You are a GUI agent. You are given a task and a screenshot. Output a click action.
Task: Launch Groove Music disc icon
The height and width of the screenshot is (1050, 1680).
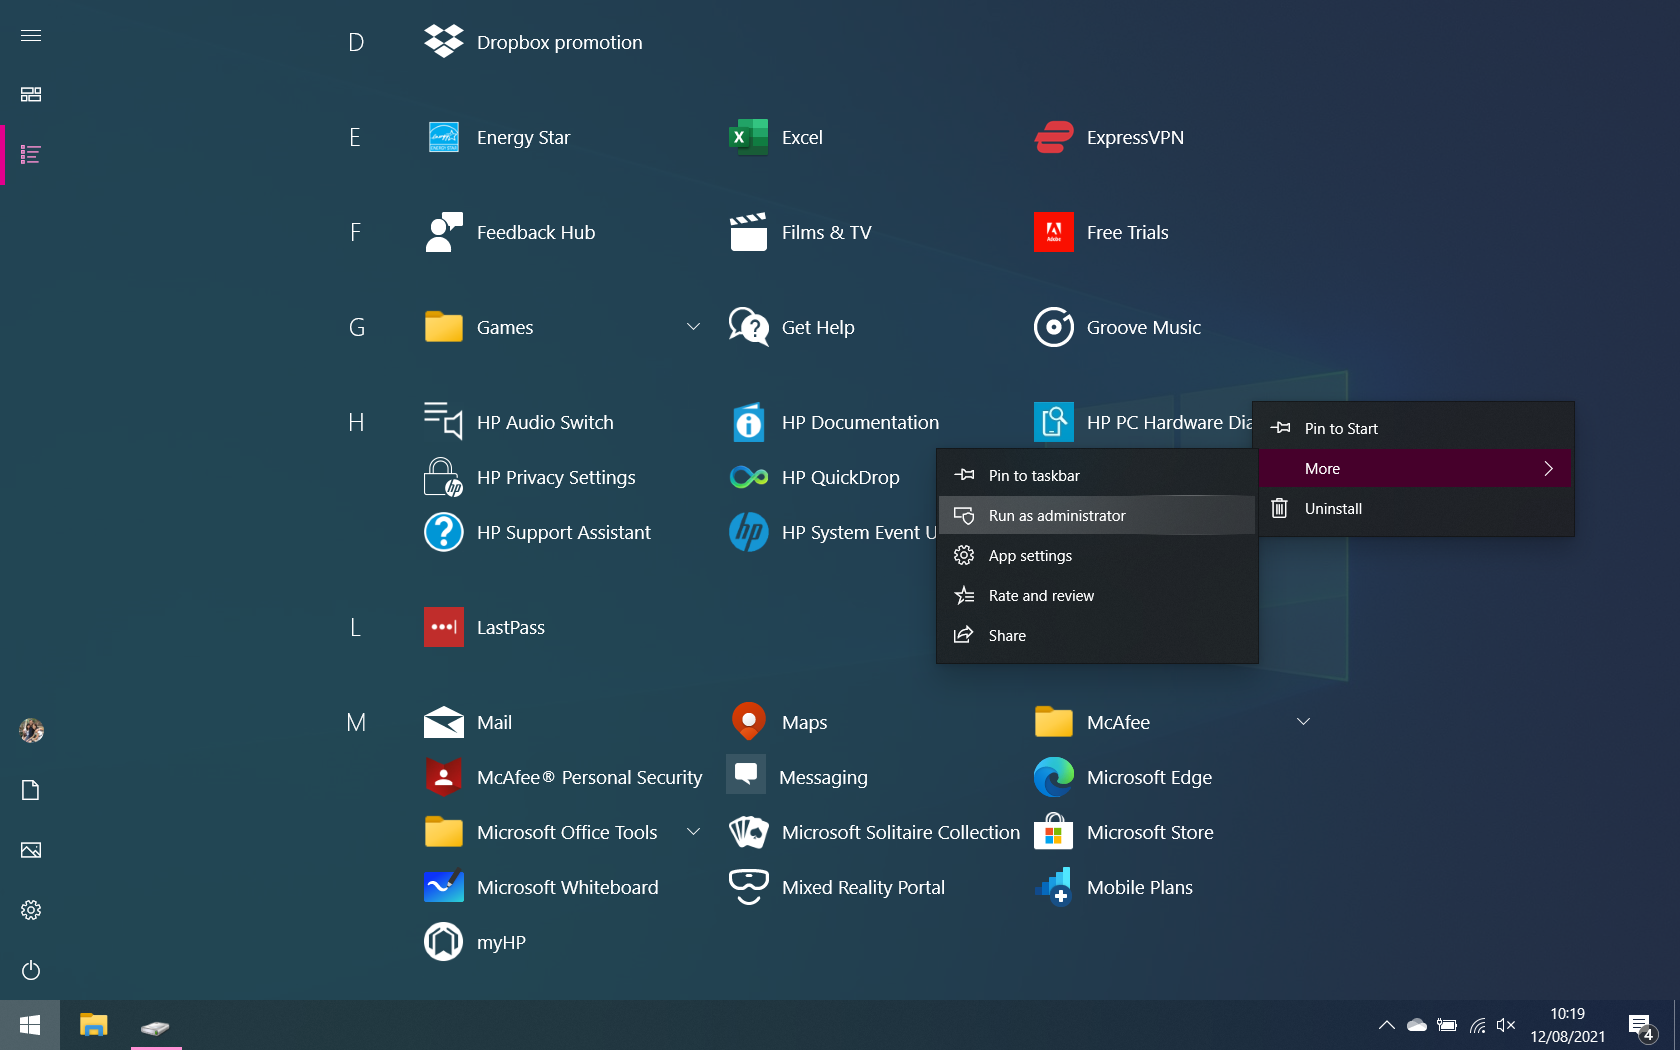1053,327
